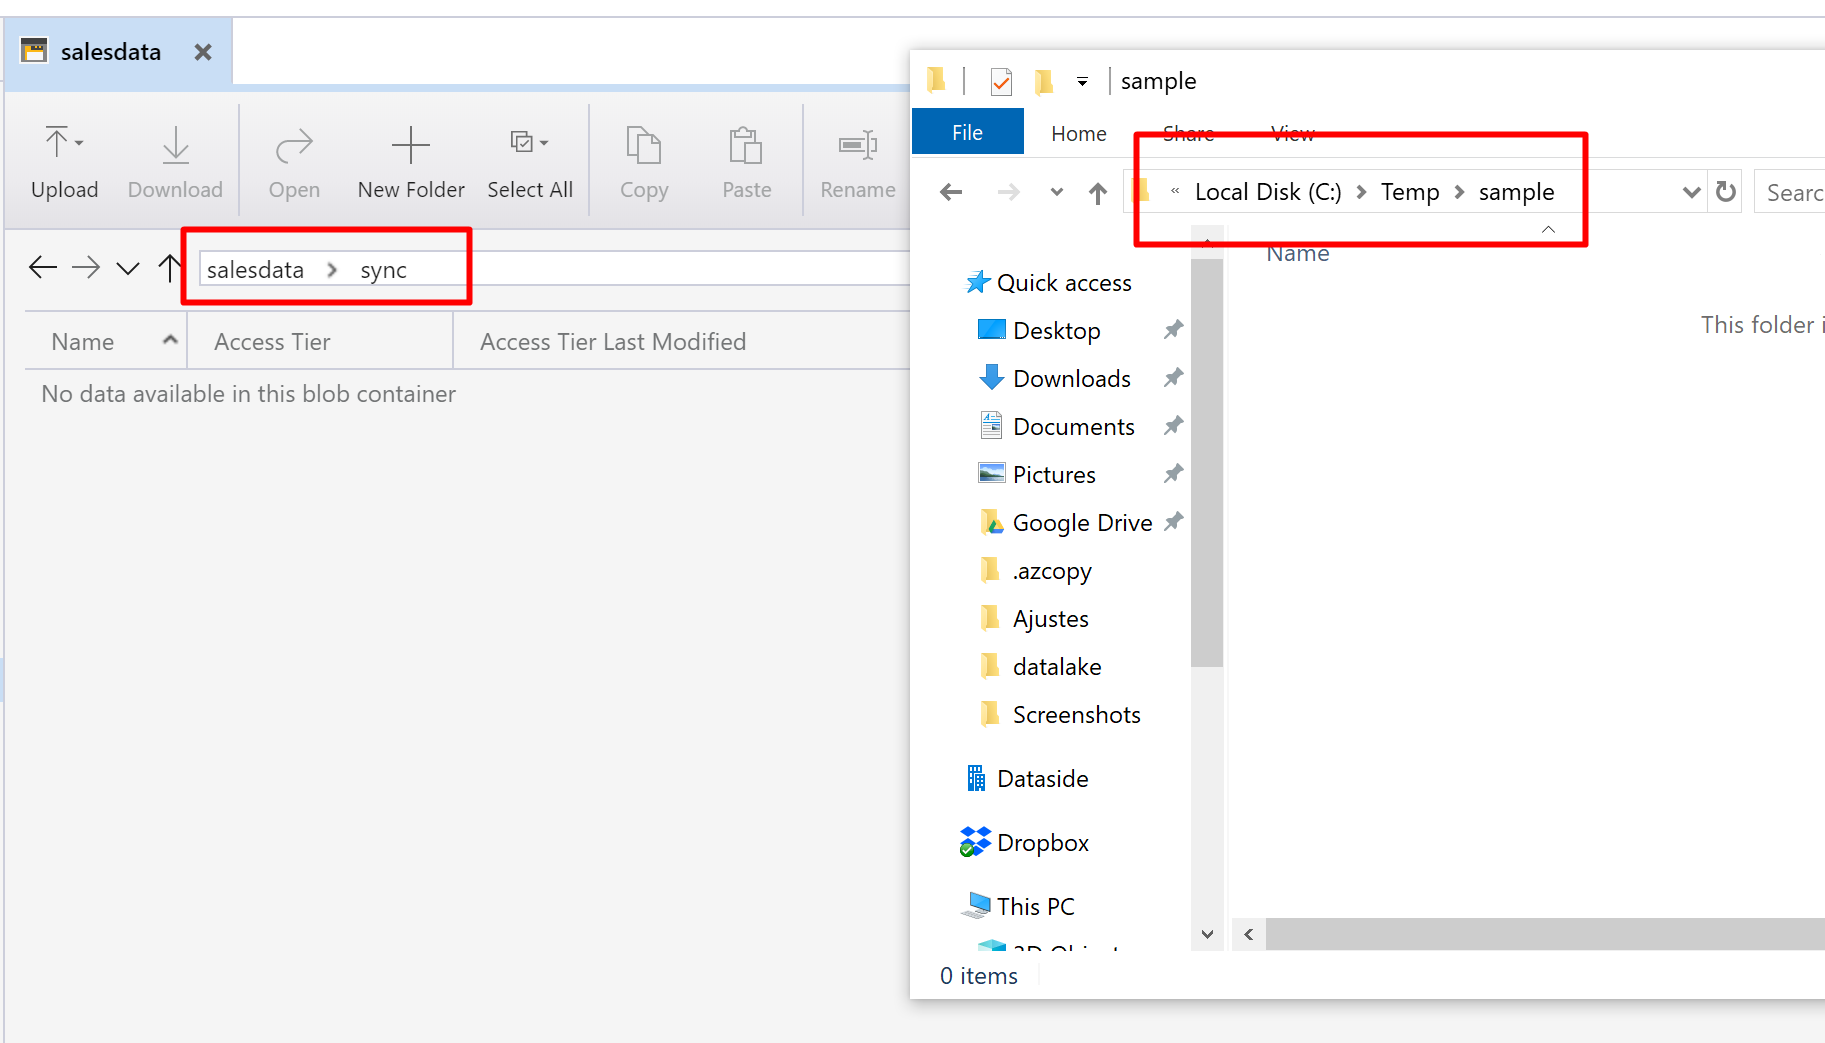Open blob navigation history dropdown
The width and height of the screenshot is (1825, 1043).
(x=128, y=268)
